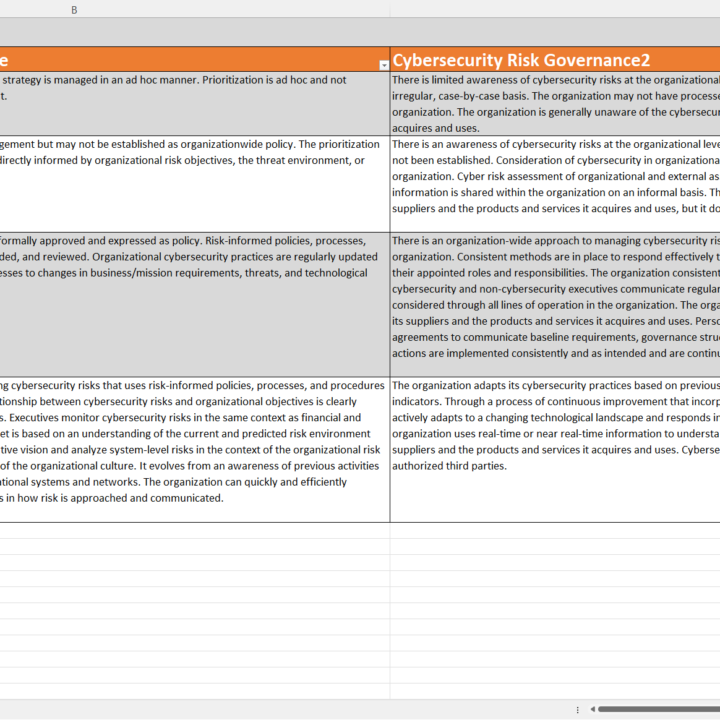Select cell starting 'There is an organization-wide approach'
Viewport: 720px width, 720px height.
click(555, 305)
